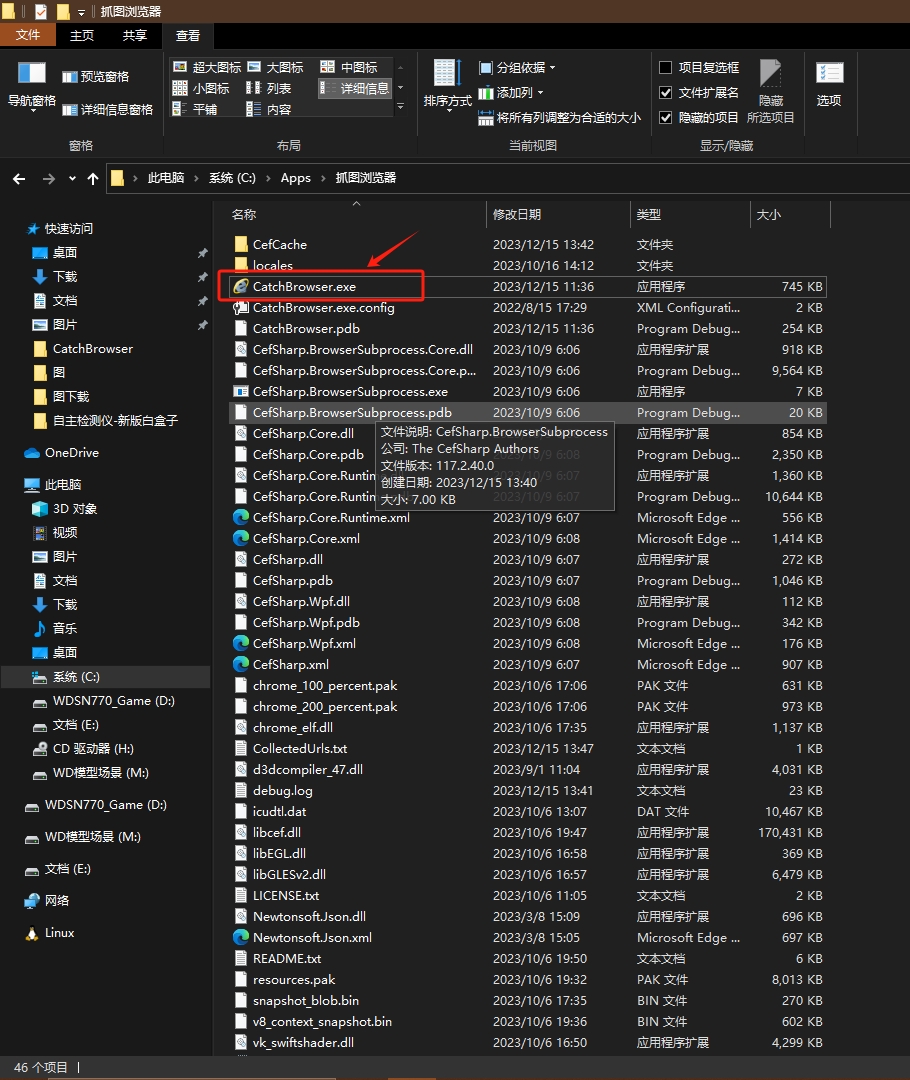Toggle the 详细信息窗格 details pane
The width and height of the screenshot is (910, 1080).
(x=107, y=109)
